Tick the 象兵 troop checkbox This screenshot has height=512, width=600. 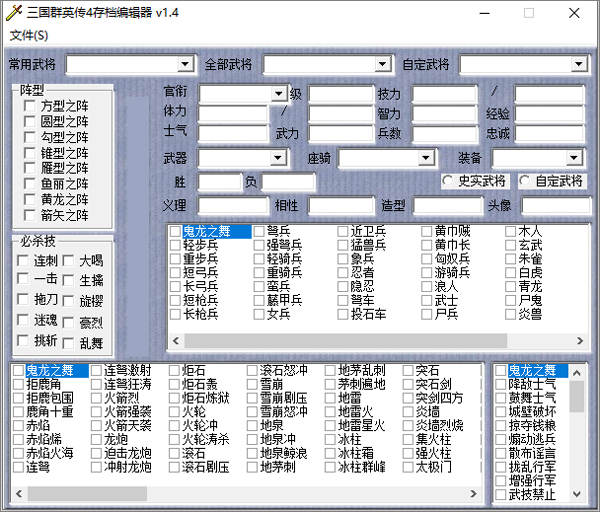point(343,259)
